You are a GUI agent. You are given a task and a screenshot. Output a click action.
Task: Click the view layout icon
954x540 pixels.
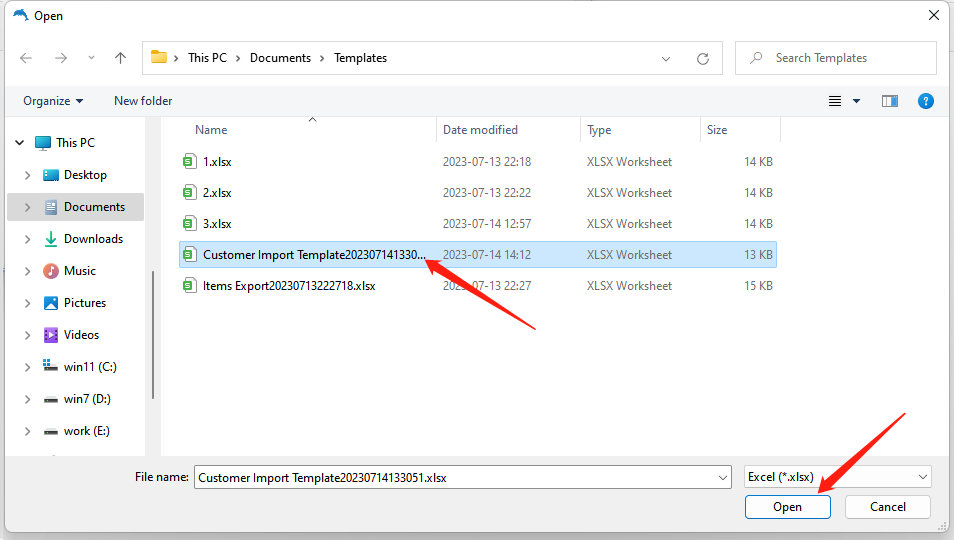[835, 101]
